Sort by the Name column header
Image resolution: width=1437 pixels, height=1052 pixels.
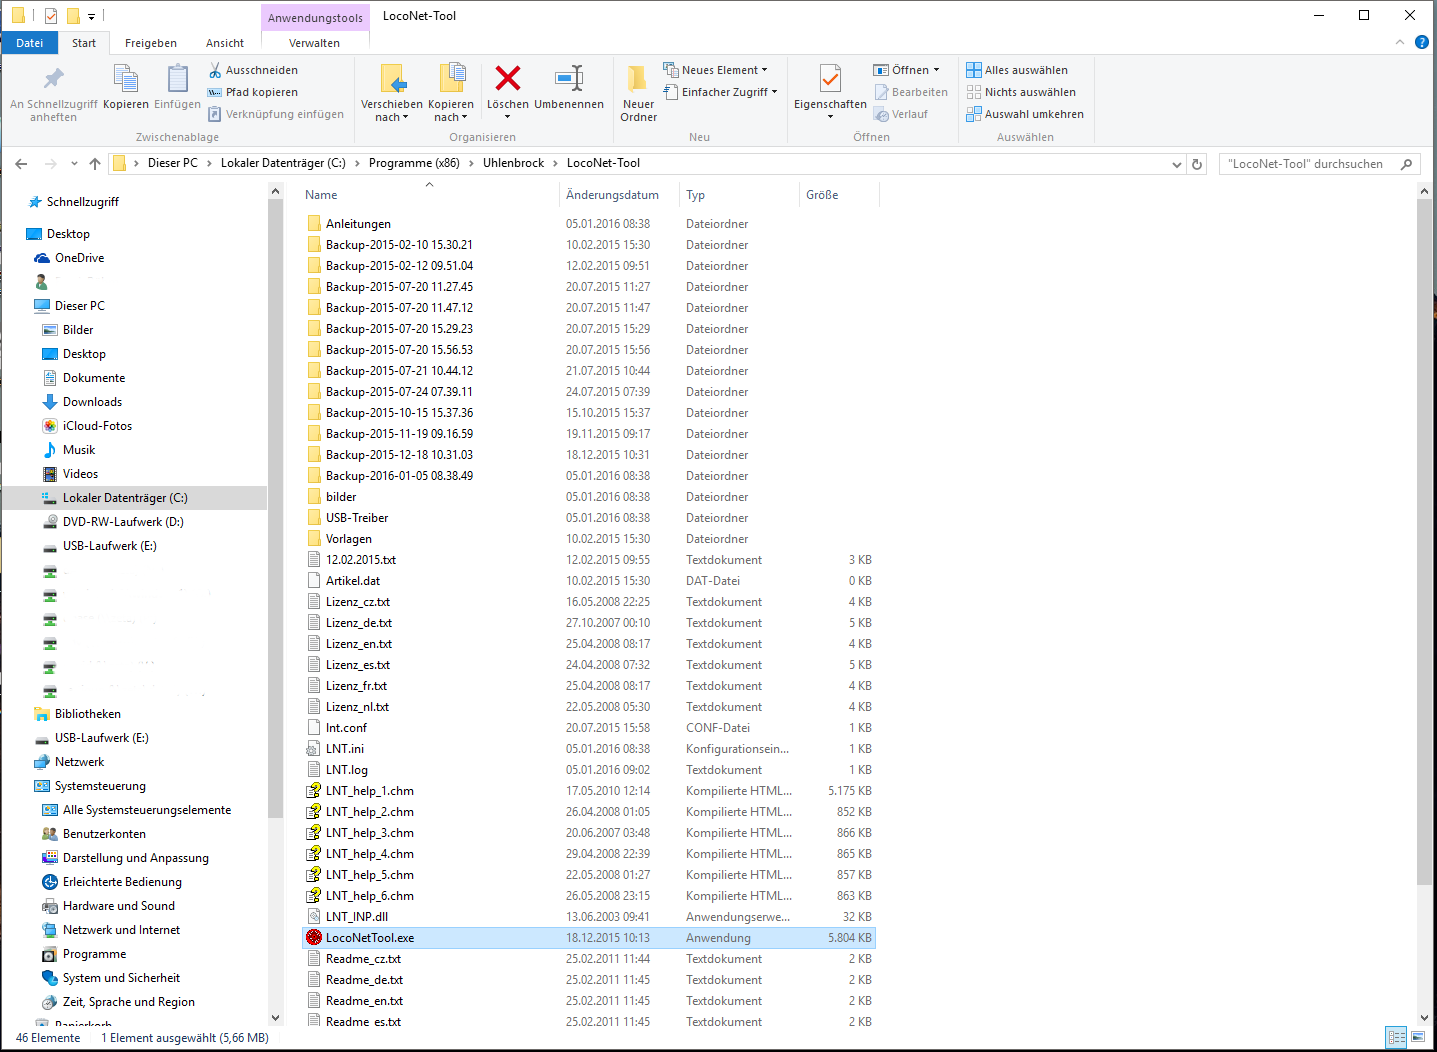430,195
